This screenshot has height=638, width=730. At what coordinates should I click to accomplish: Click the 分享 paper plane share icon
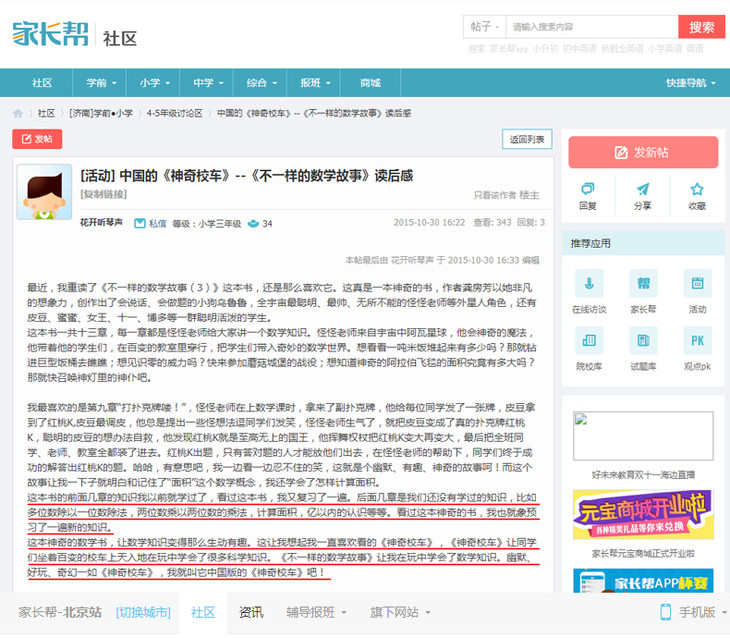pyautogui.click(x=642, y=189)
